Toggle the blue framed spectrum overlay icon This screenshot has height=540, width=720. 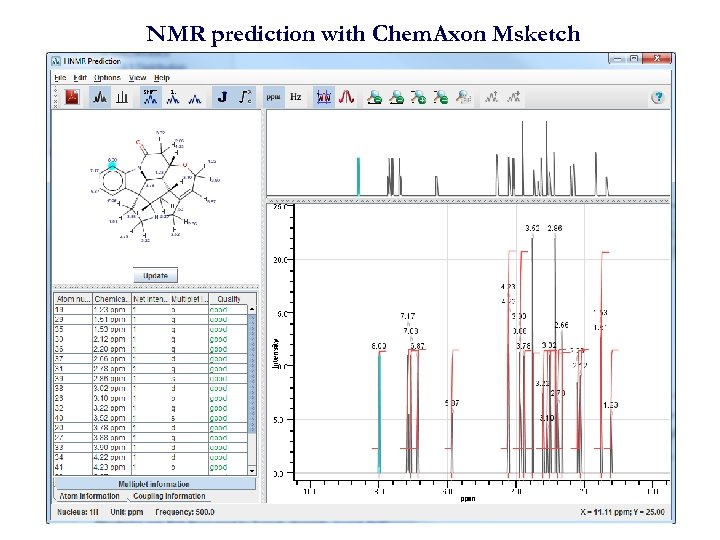324,97
